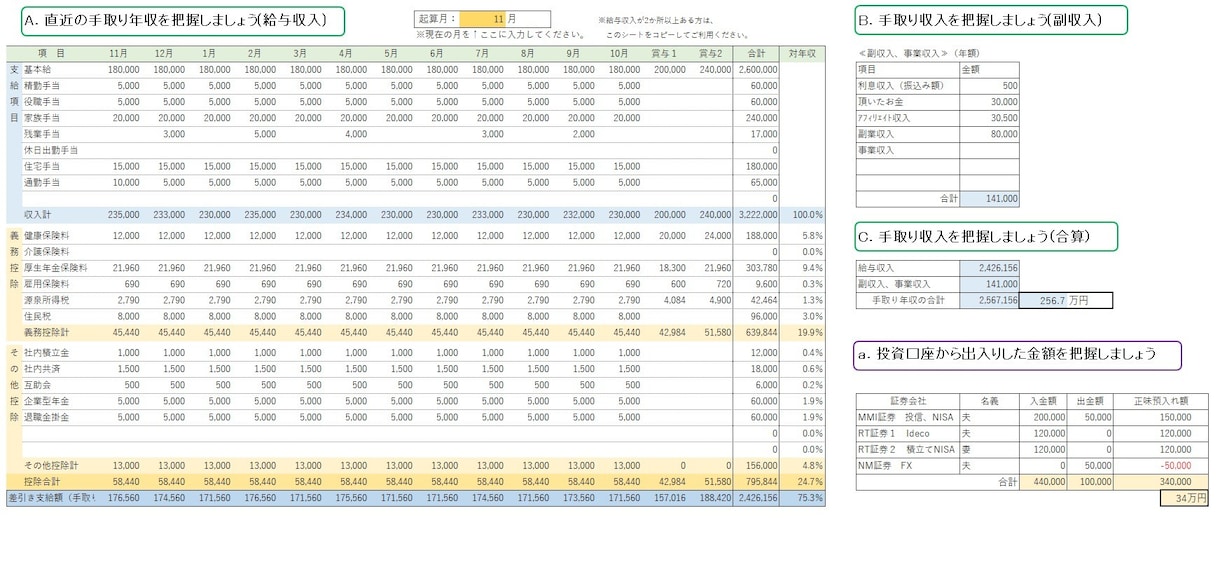Select the MMI証券 投信、NISA row
Screen dimensions: 1220x567
click(1032, 417)
